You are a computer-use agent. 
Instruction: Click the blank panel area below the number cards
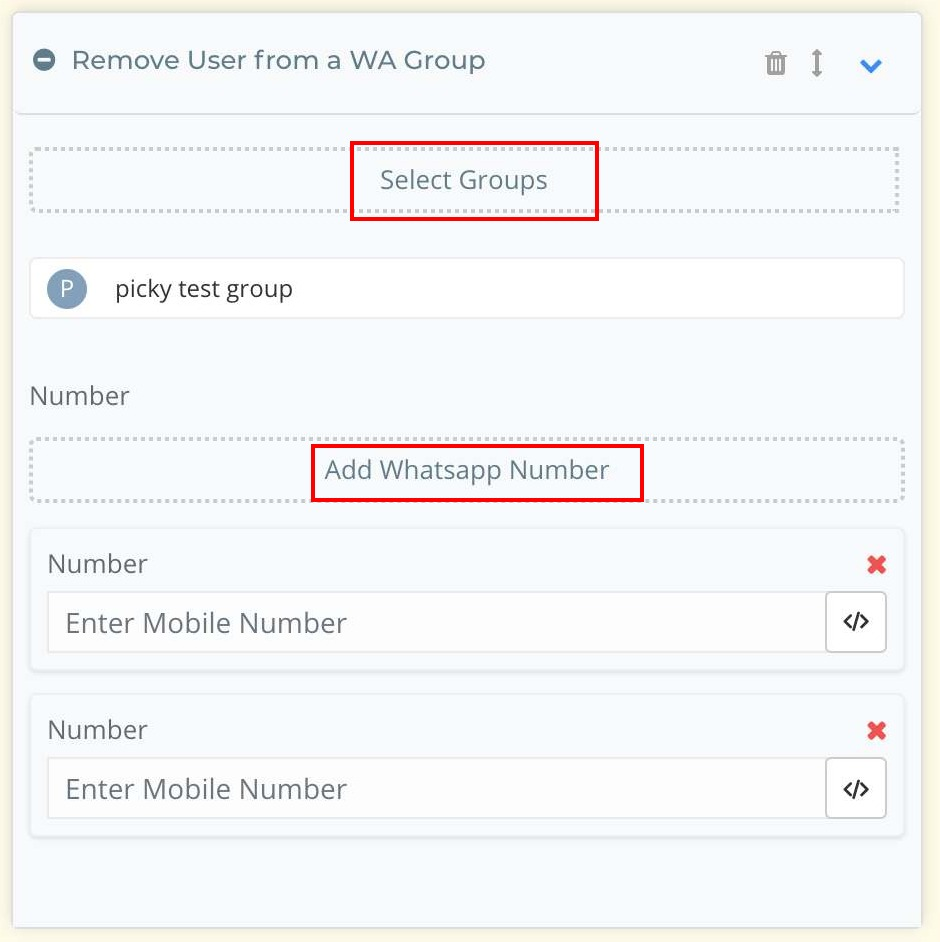click(466, 885)
